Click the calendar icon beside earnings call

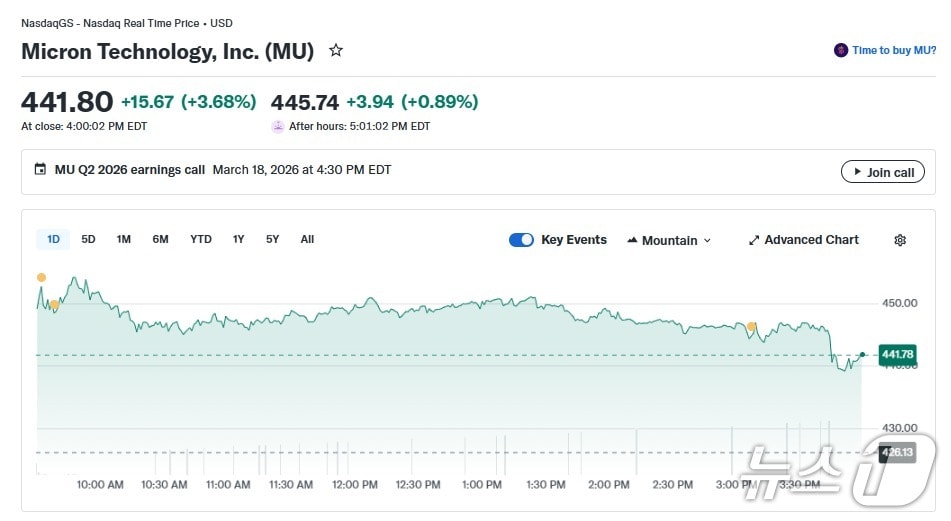click(40, 170)
